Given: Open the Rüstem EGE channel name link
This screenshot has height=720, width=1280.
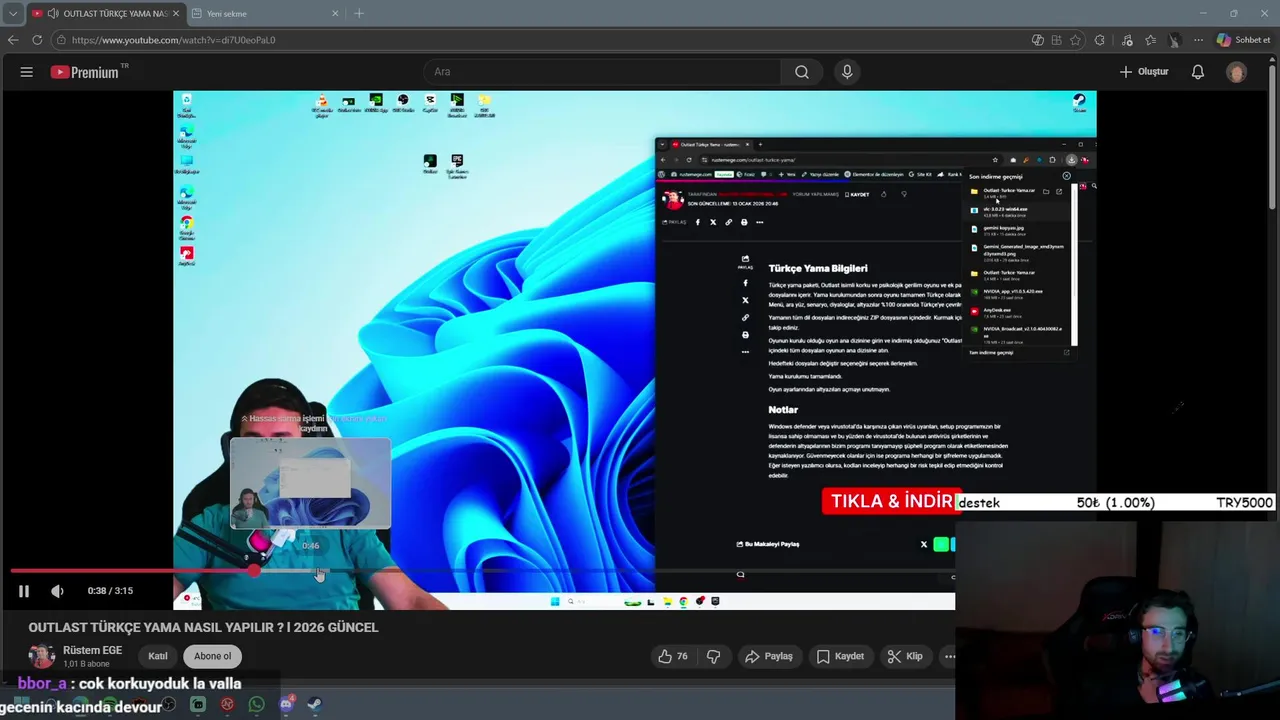Looking at the screenshot, I should pos(92,650).
